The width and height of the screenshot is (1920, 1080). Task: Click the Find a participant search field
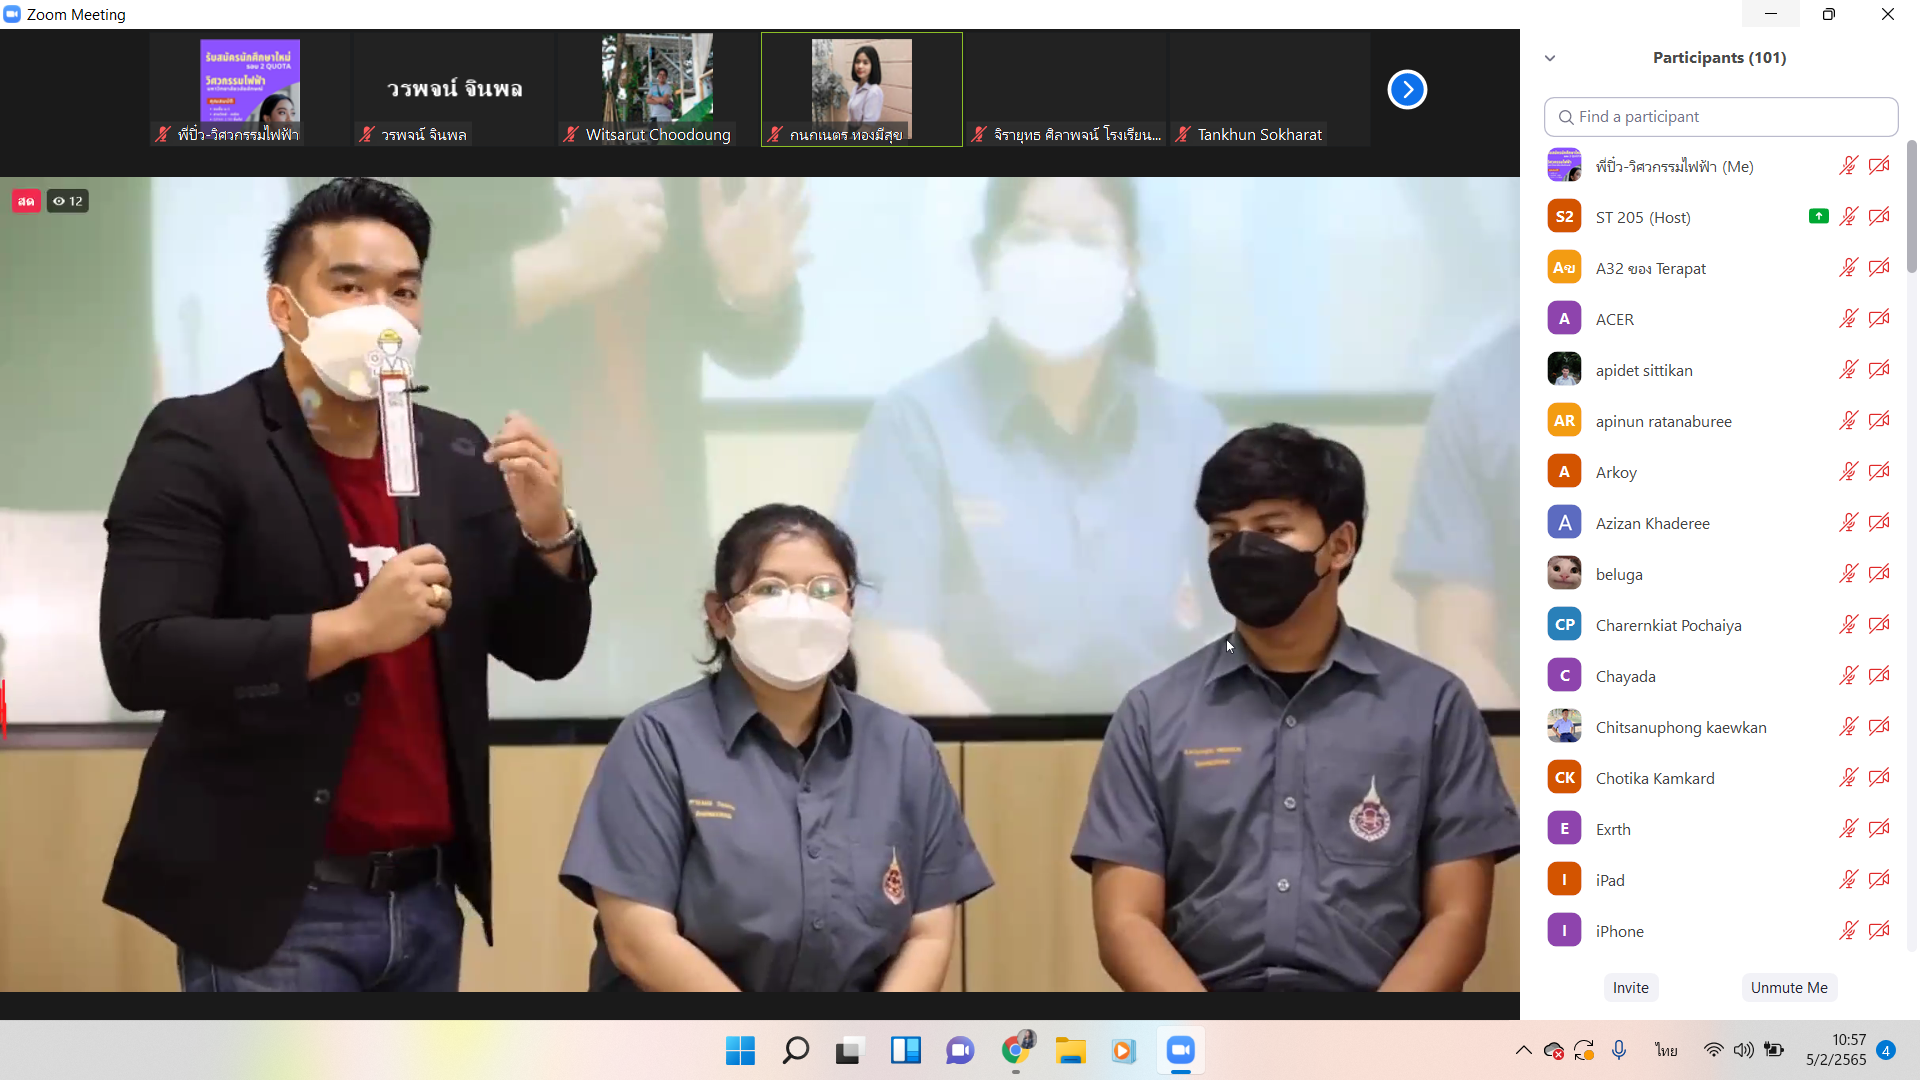click(x=1720, y=117)
